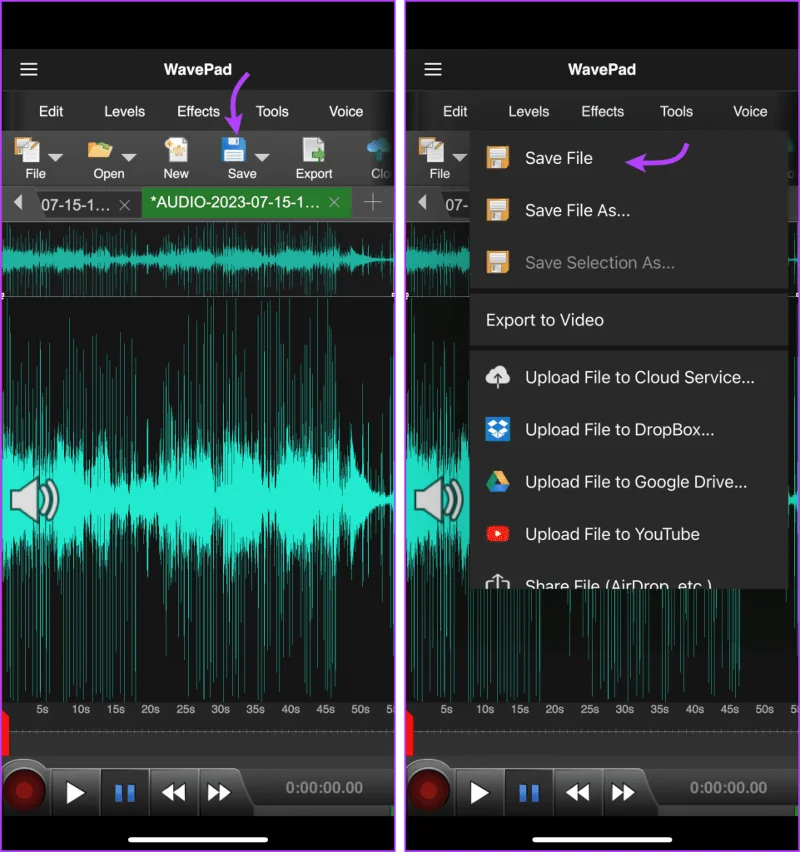Select Save File As... menu entry

629,210
